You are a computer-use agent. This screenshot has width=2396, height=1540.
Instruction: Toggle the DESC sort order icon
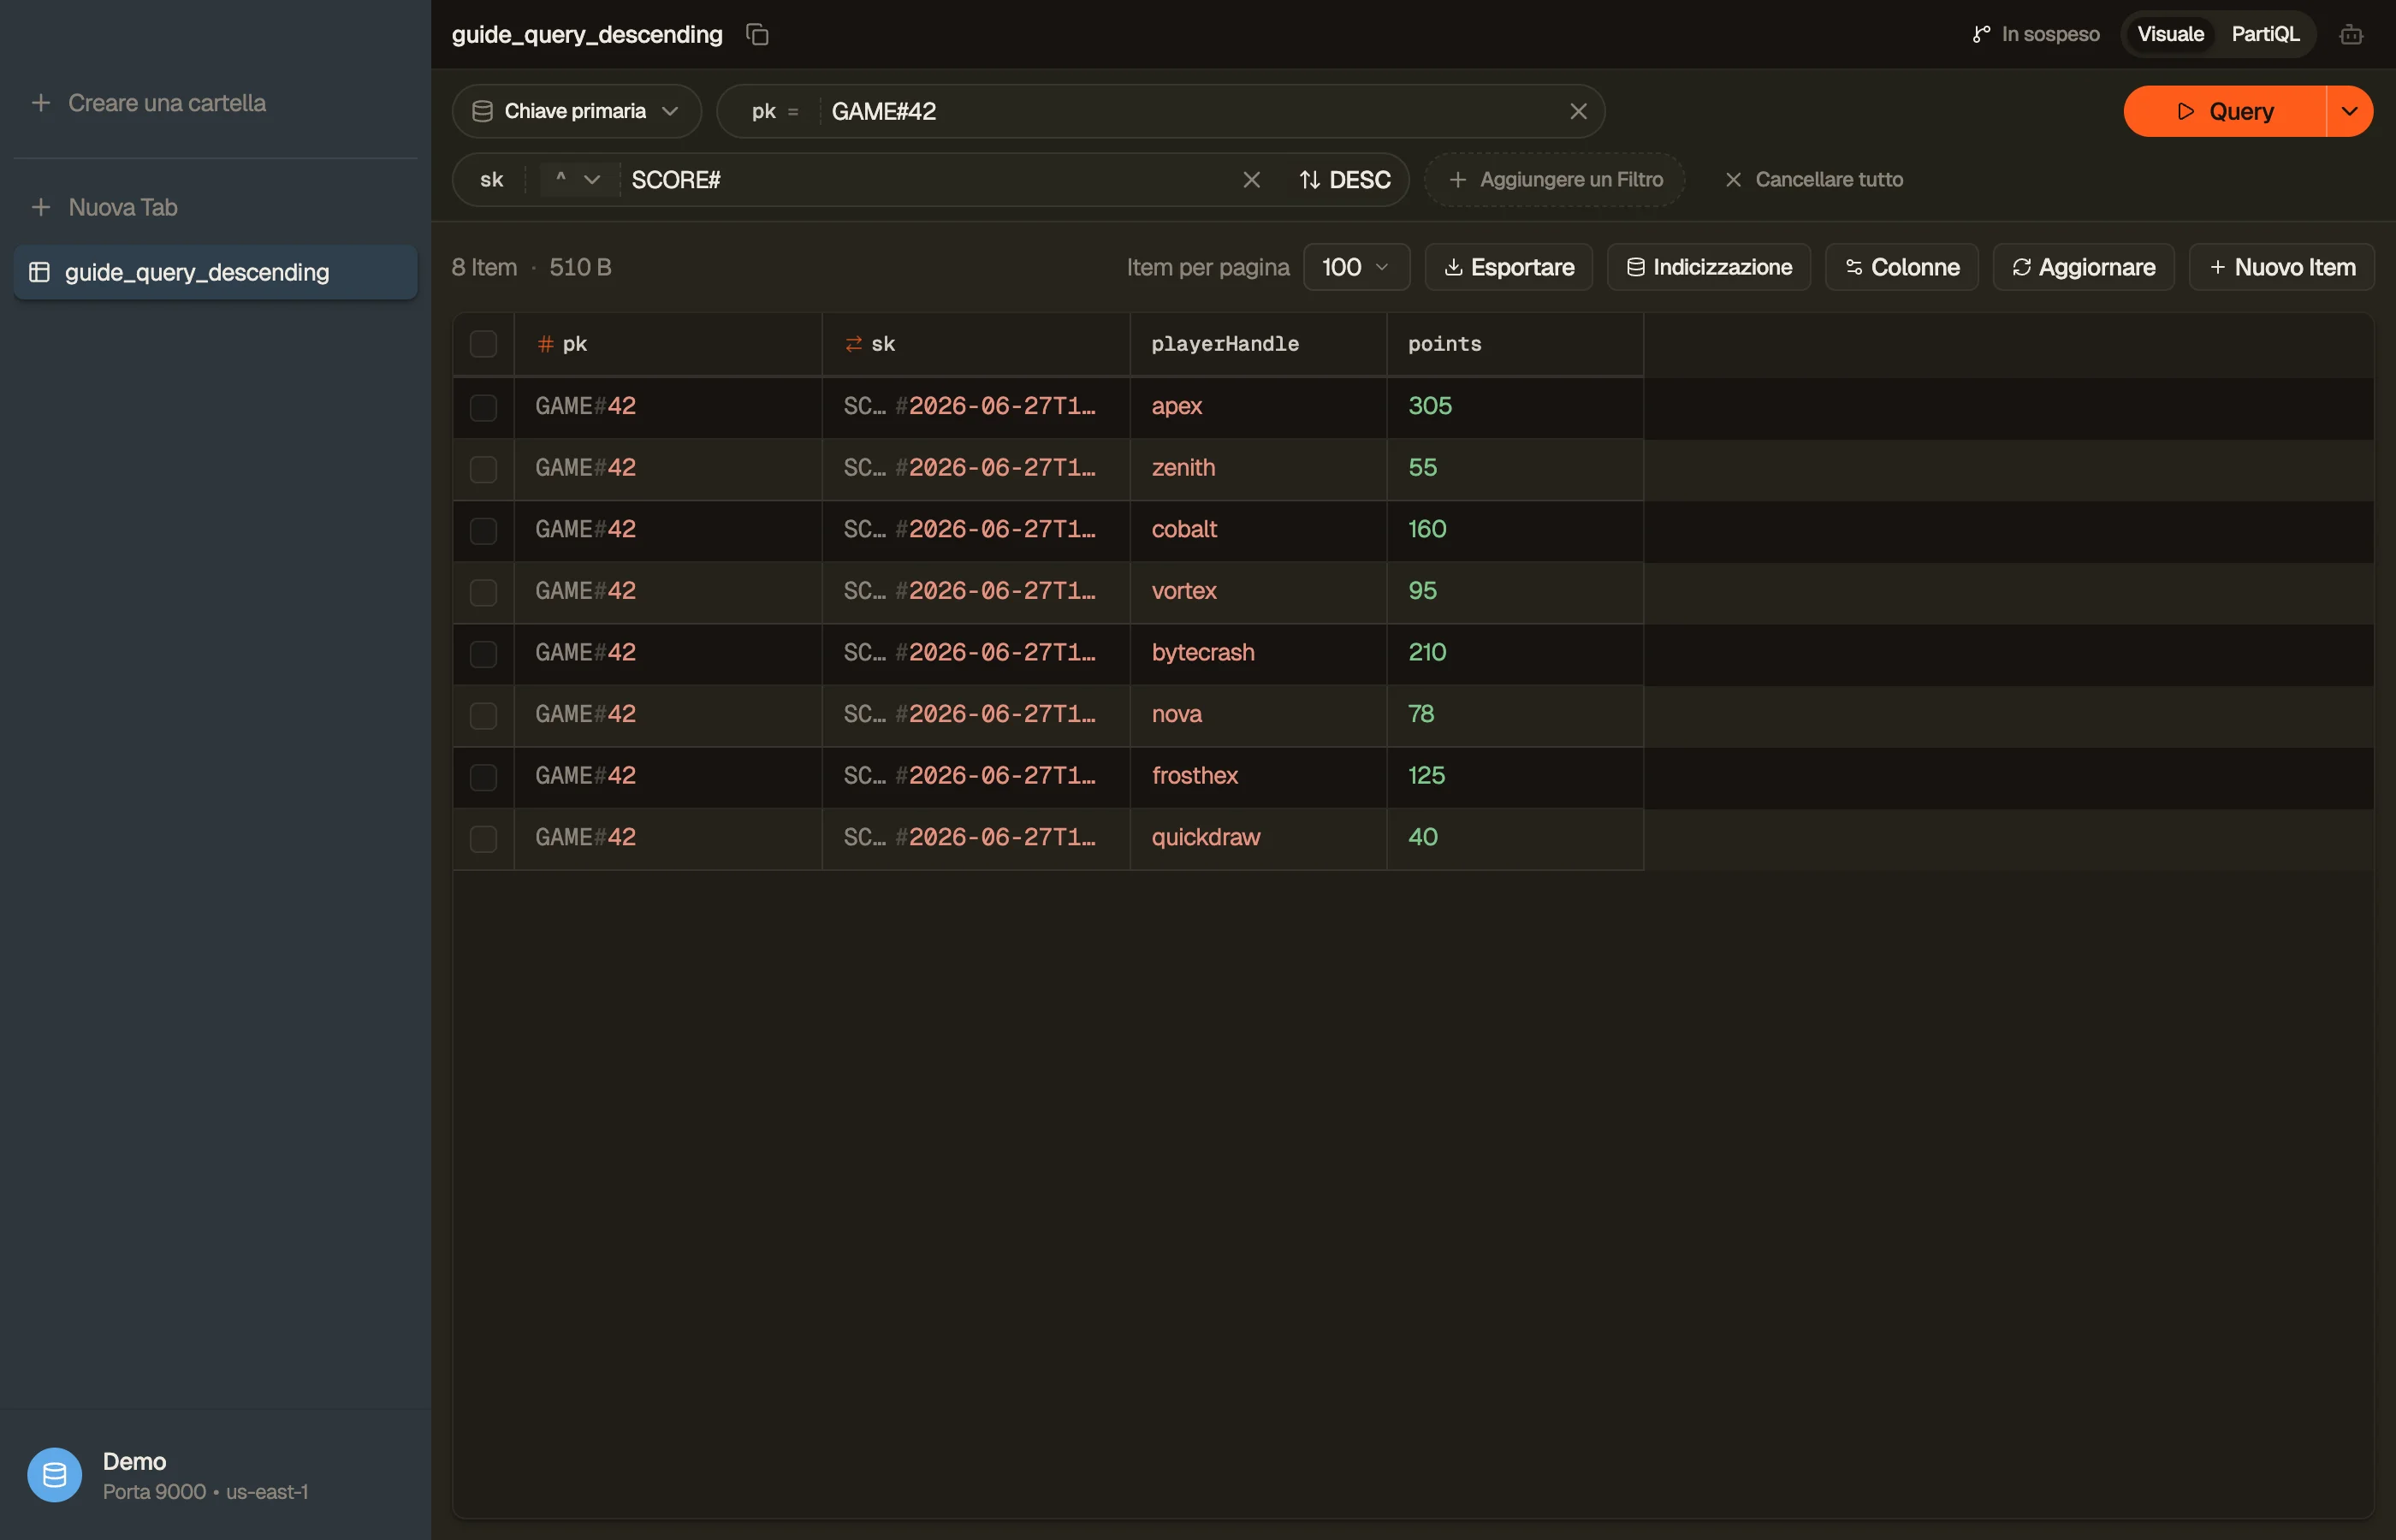[x=1309, y=179]
